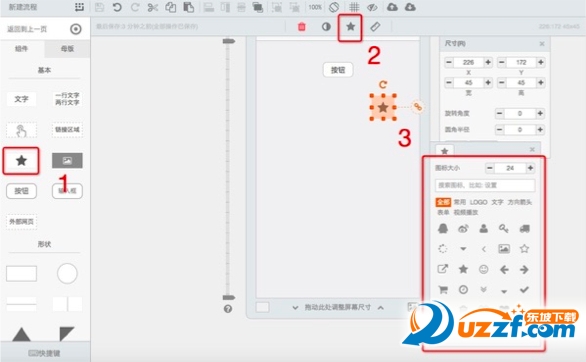Increase X value with its plus button
This screenshot has height=362, width=586.
(488, 62)
